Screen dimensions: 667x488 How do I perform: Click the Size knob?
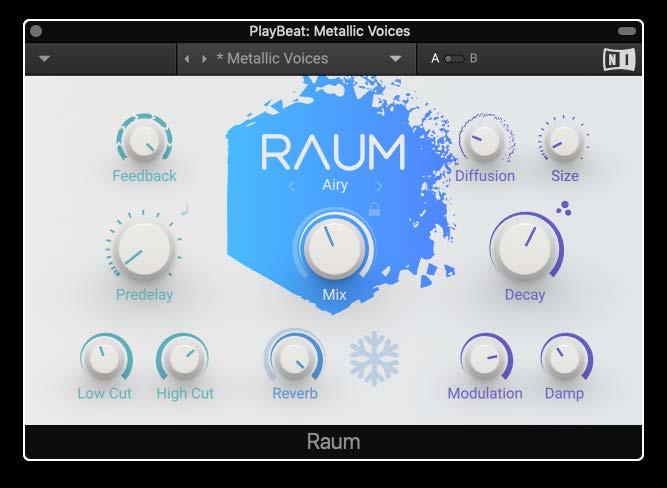pos(564,142)
